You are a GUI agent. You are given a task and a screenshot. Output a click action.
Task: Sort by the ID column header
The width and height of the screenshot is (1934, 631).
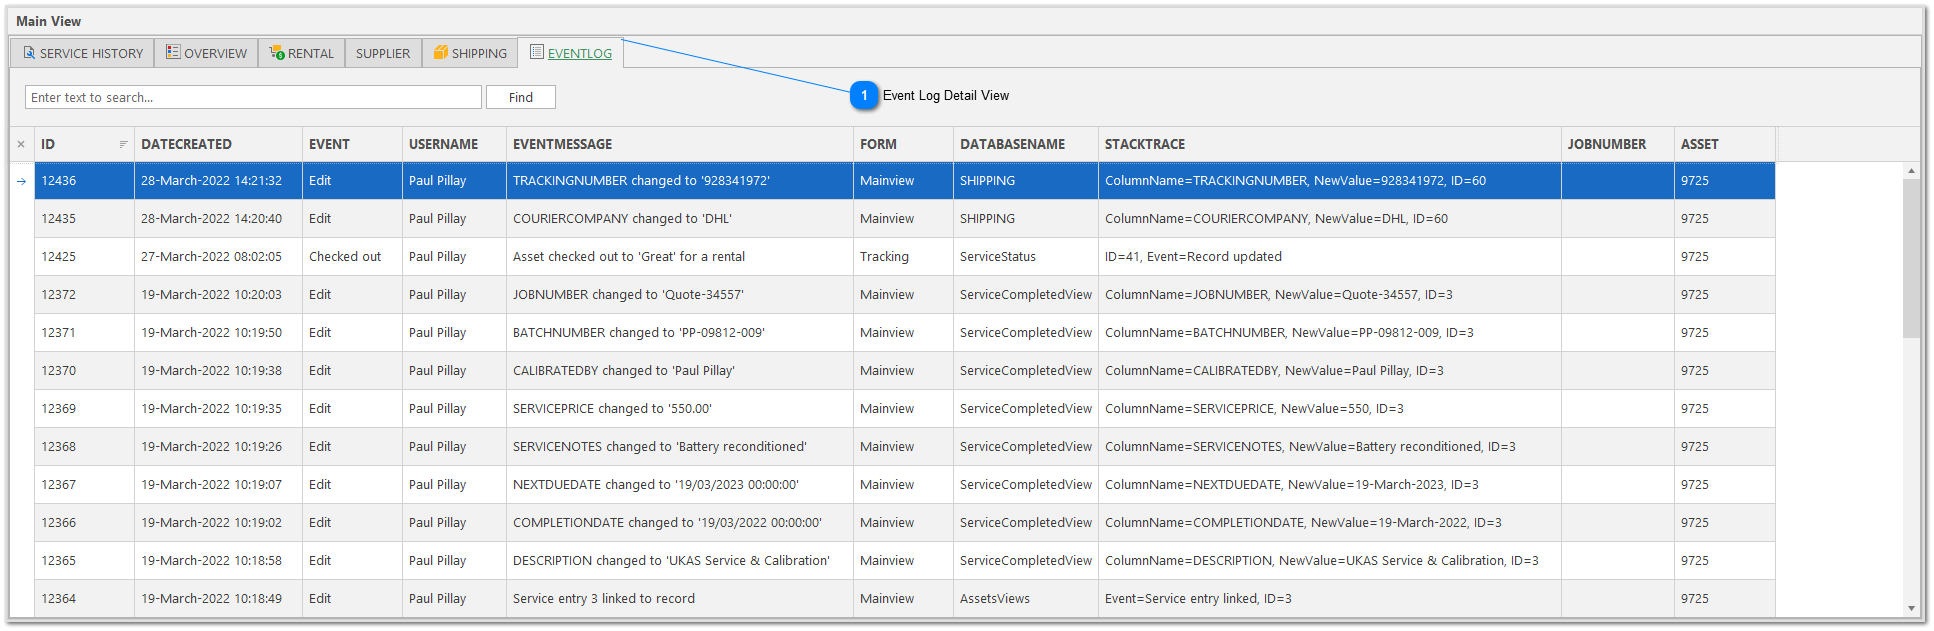coord(84,144)
